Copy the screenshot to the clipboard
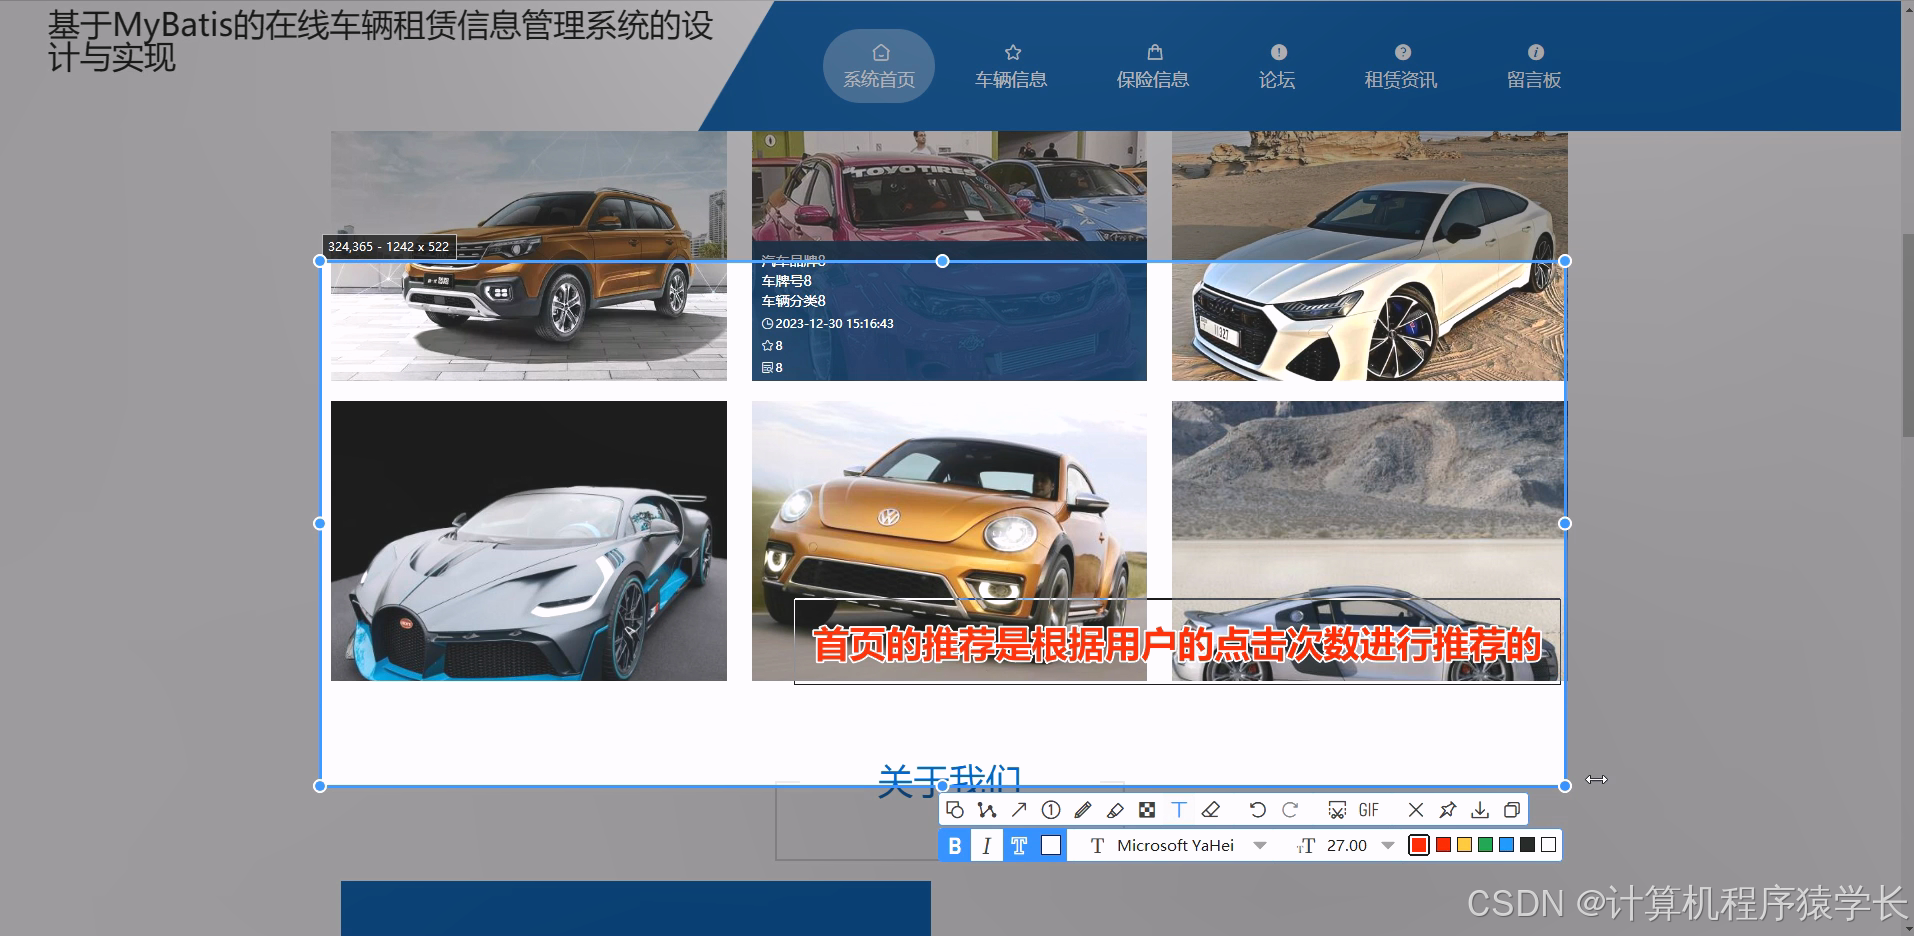 point(1512,810)
